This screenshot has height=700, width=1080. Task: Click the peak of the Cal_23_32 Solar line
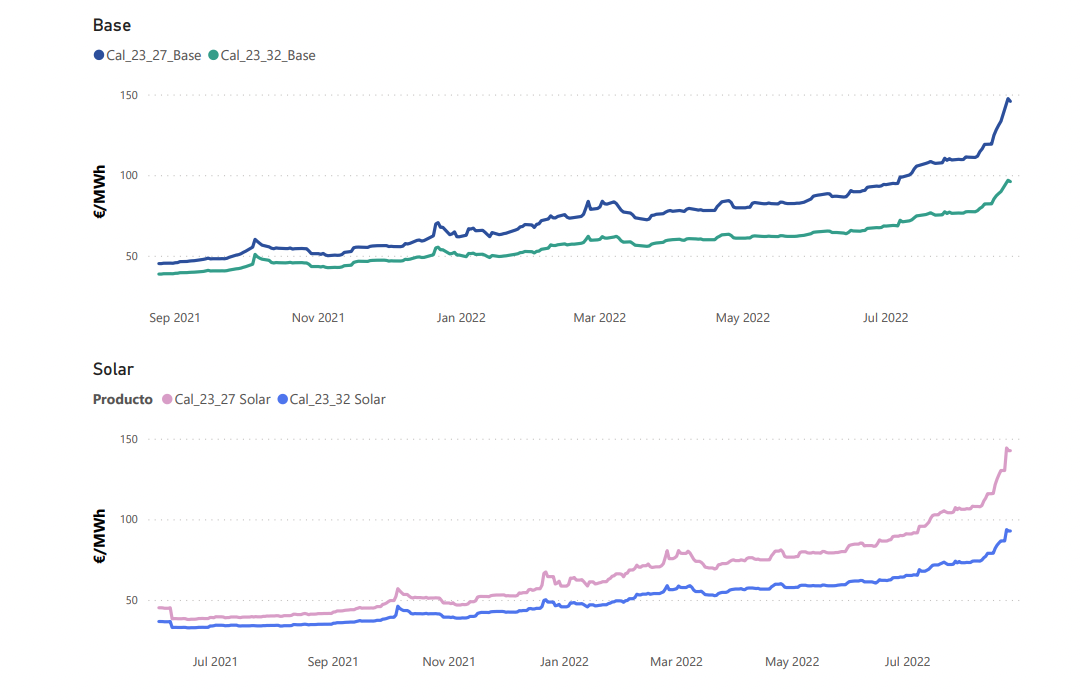point(1006,530)
